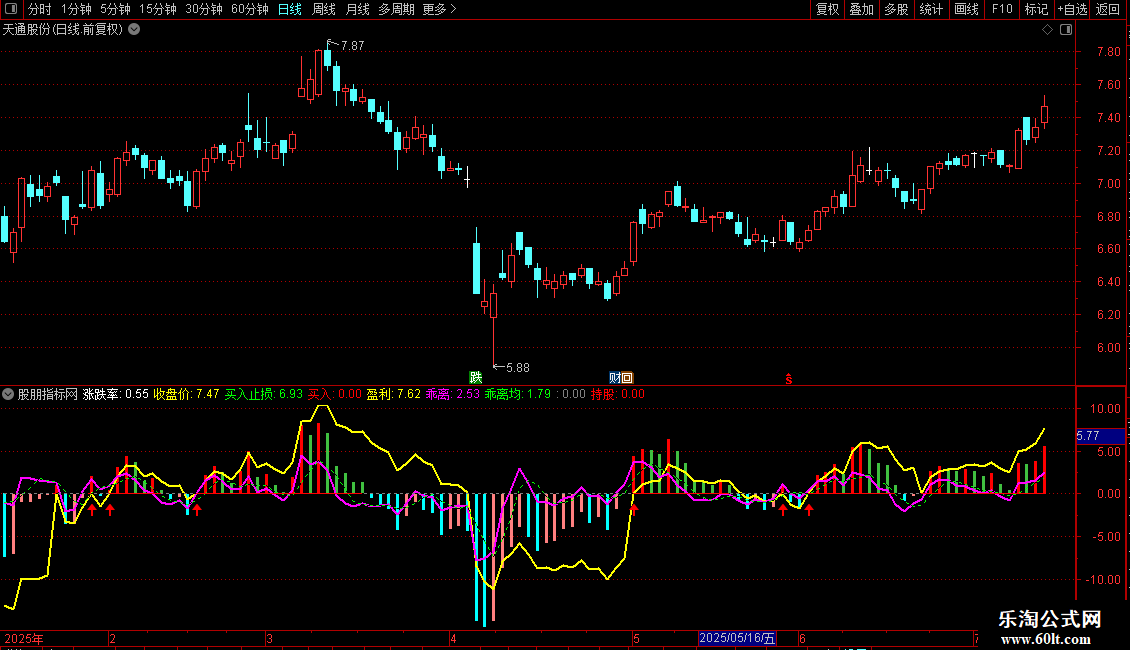This screenshot has width=1130, height=650.
Task: Switch to the 周线 weekly tab
Action: (324, 9)
